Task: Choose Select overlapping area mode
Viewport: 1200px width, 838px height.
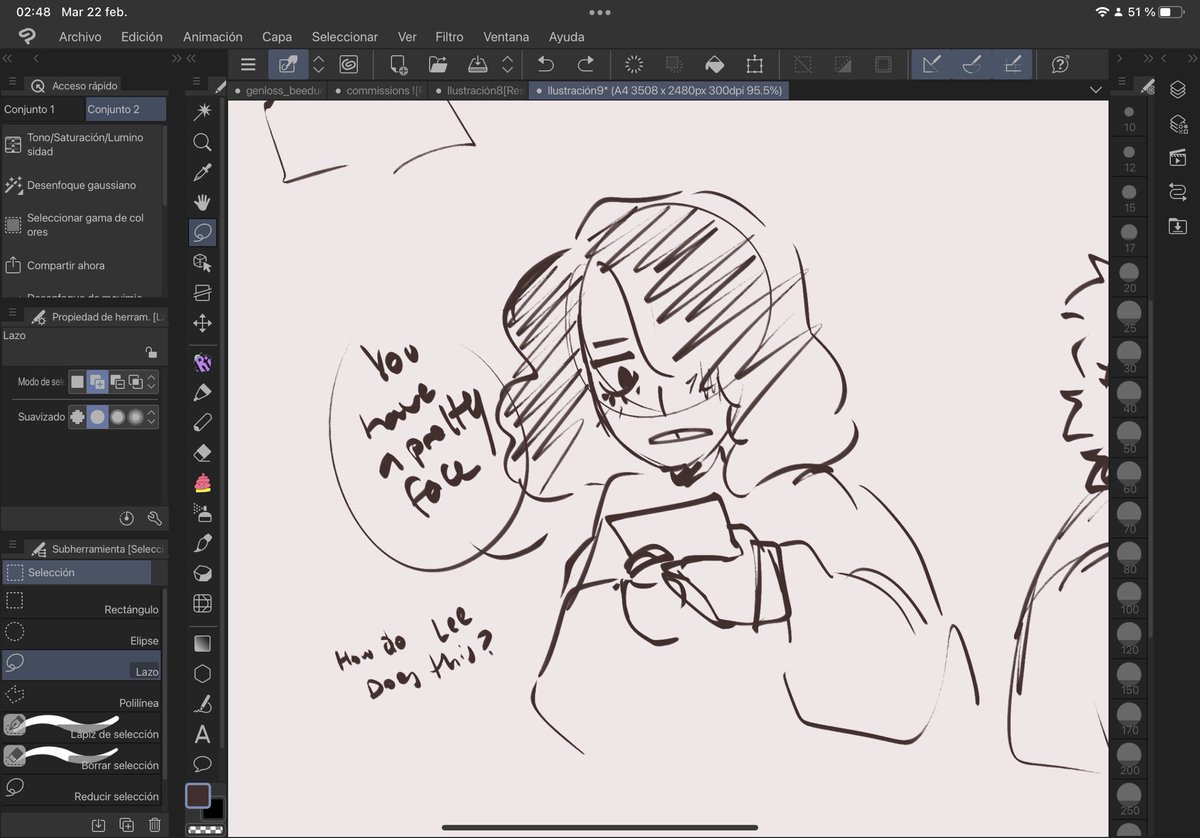Action: [x=134, y=382]
